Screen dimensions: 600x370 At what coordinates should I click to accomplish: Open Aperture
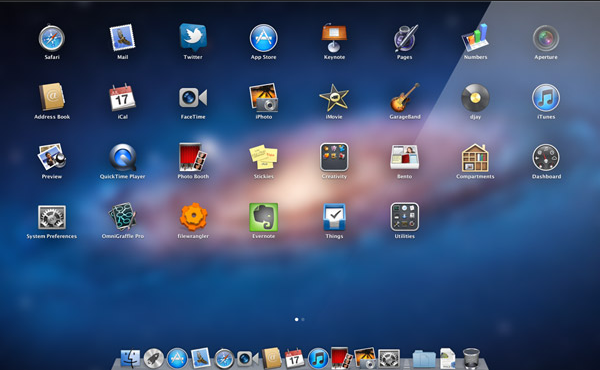click(546, 38)
